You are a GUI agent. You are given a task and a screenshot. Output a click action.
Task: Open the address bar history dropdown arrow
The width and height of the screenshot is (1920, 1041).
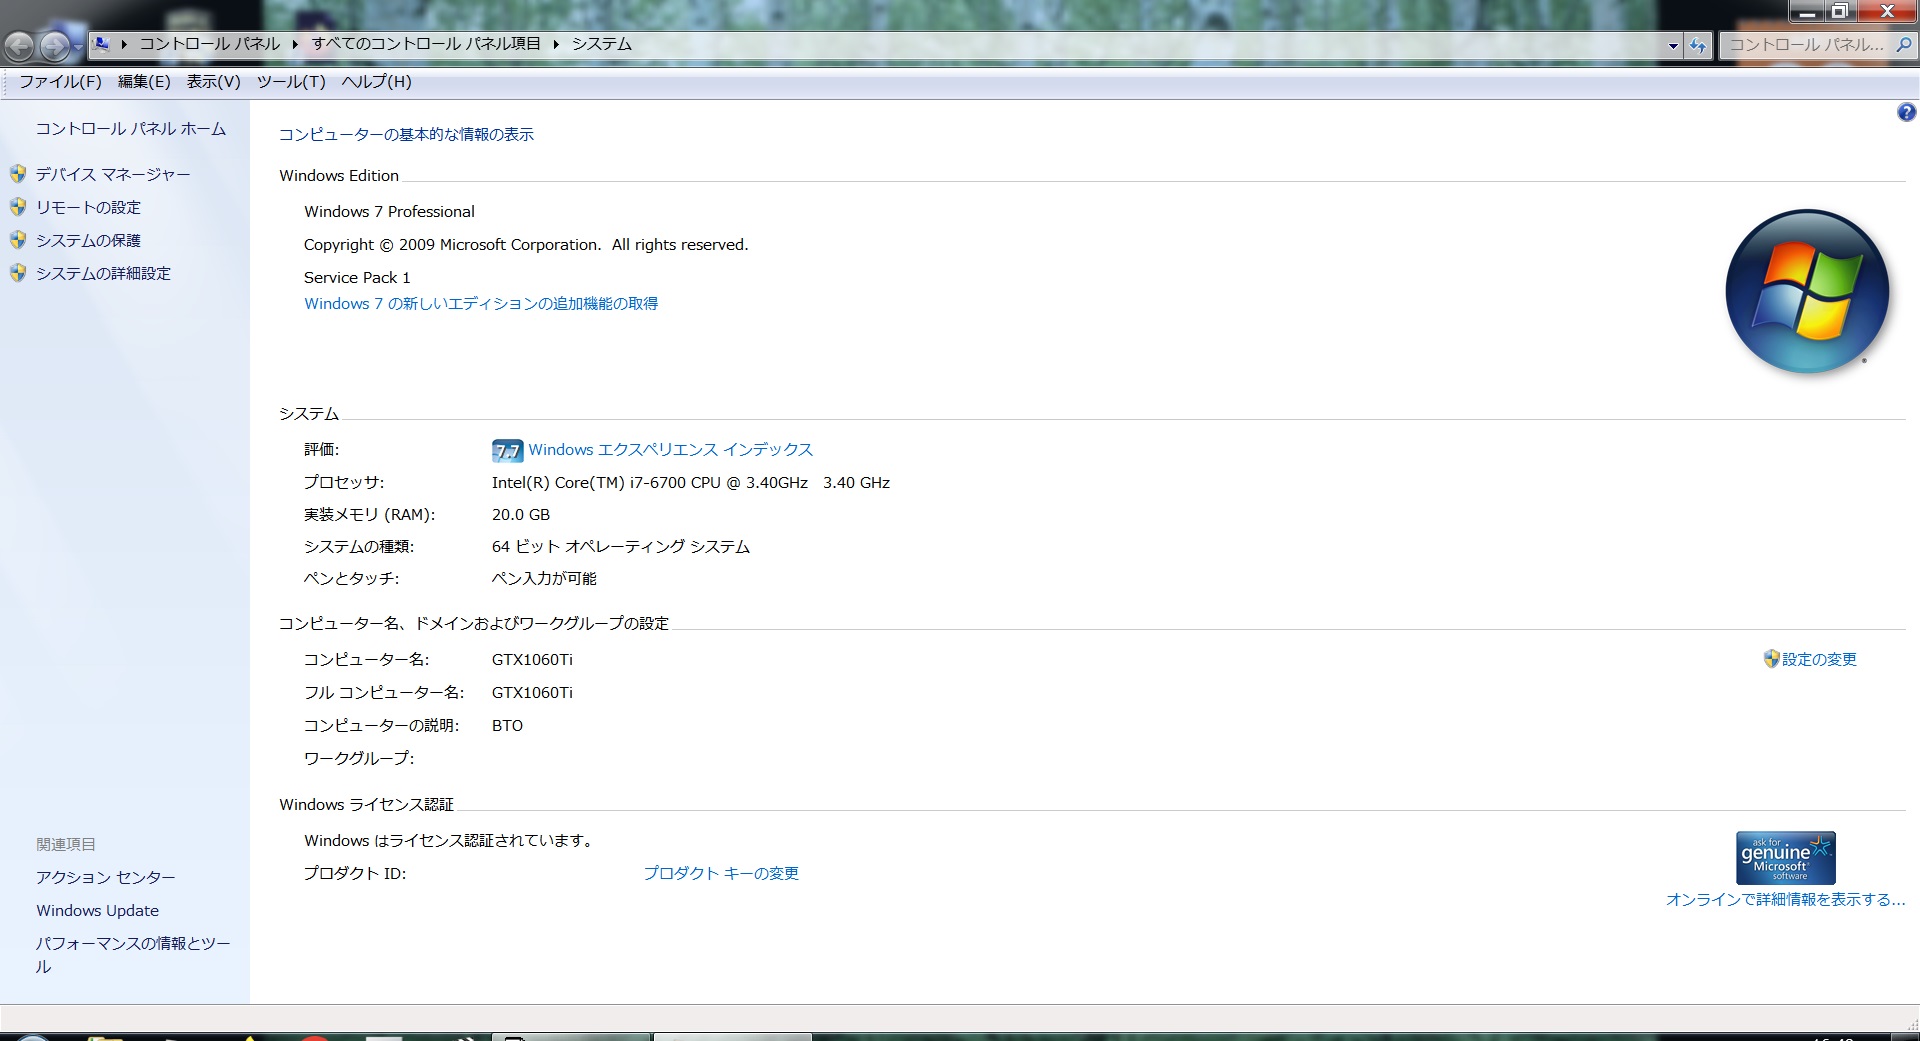(1673, 45)
